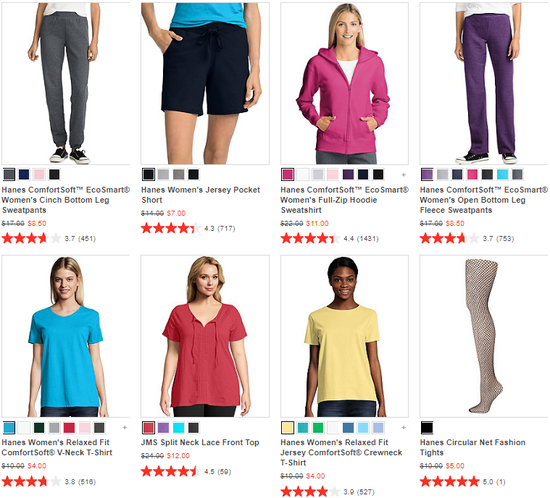Expand more colors for Full-Zip Hoodie Sweatshirt

(x=404, y=175)
